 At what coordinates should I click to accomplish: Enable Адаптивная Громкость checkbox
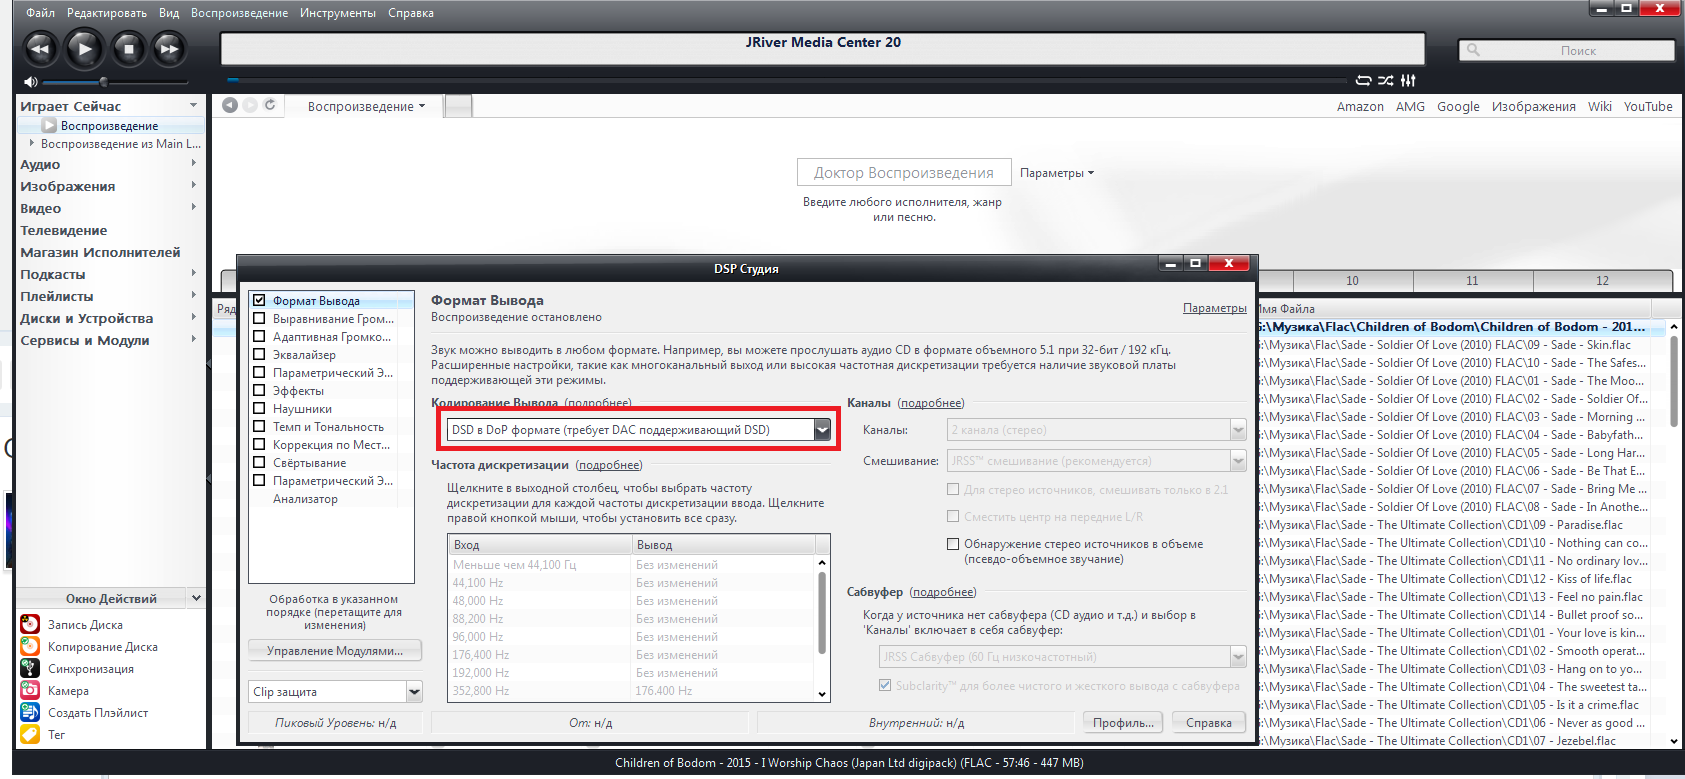[259, 336]
